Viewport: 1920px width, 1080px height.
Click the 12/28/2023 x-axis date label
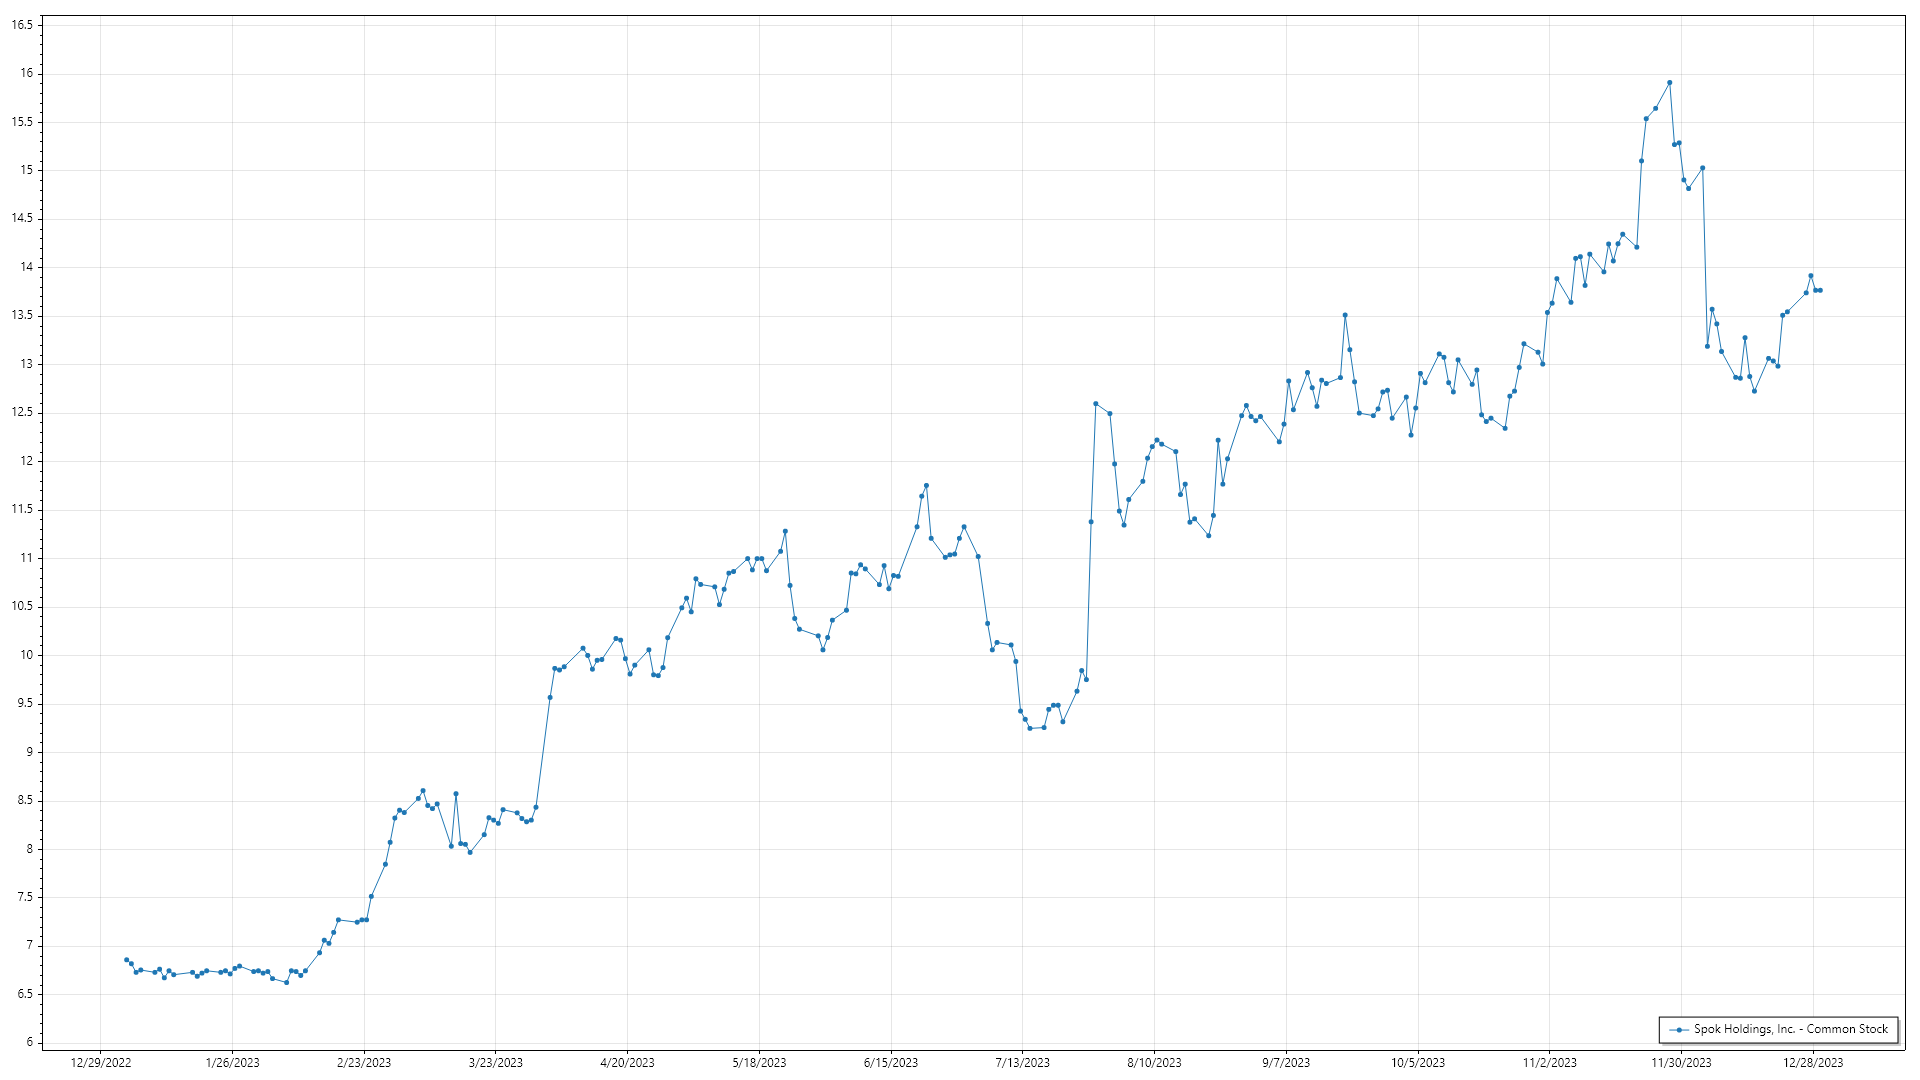point(1812,1063)
